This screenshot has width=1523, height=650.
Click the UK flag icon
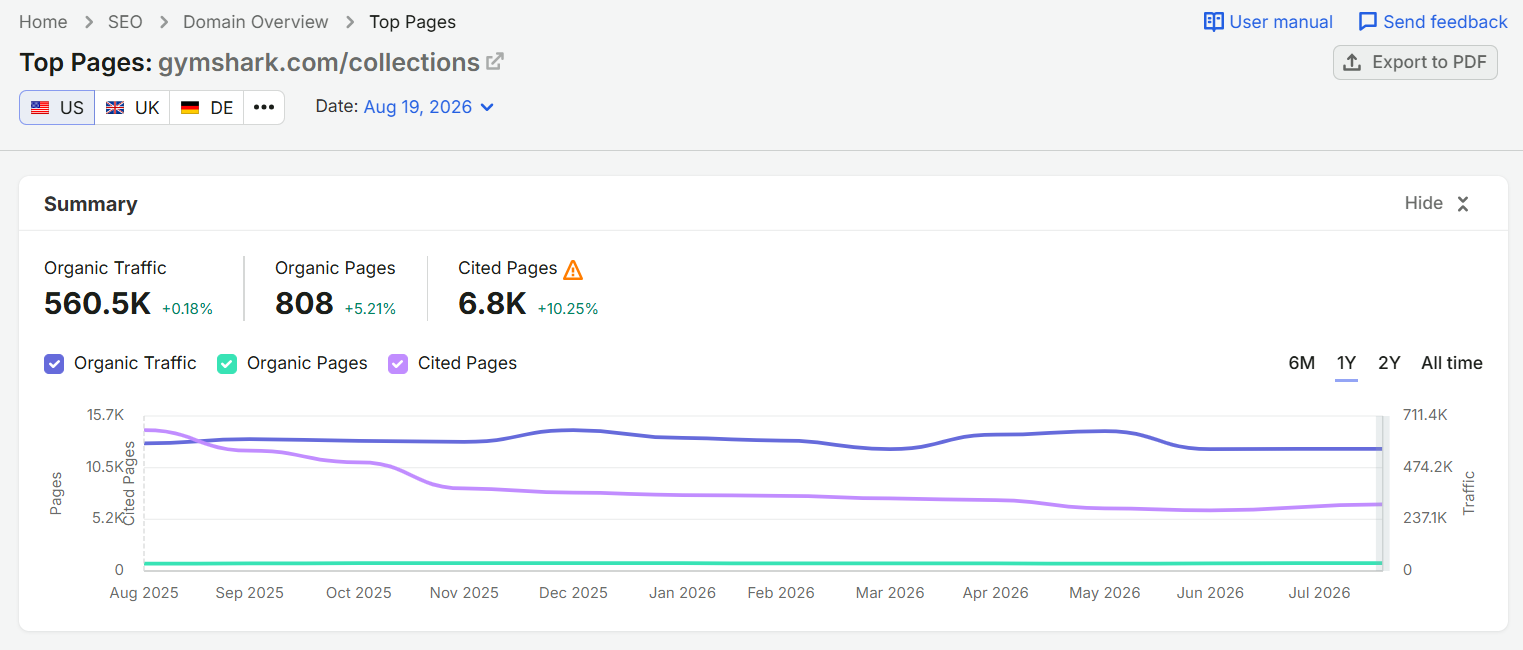click(115, 108)
